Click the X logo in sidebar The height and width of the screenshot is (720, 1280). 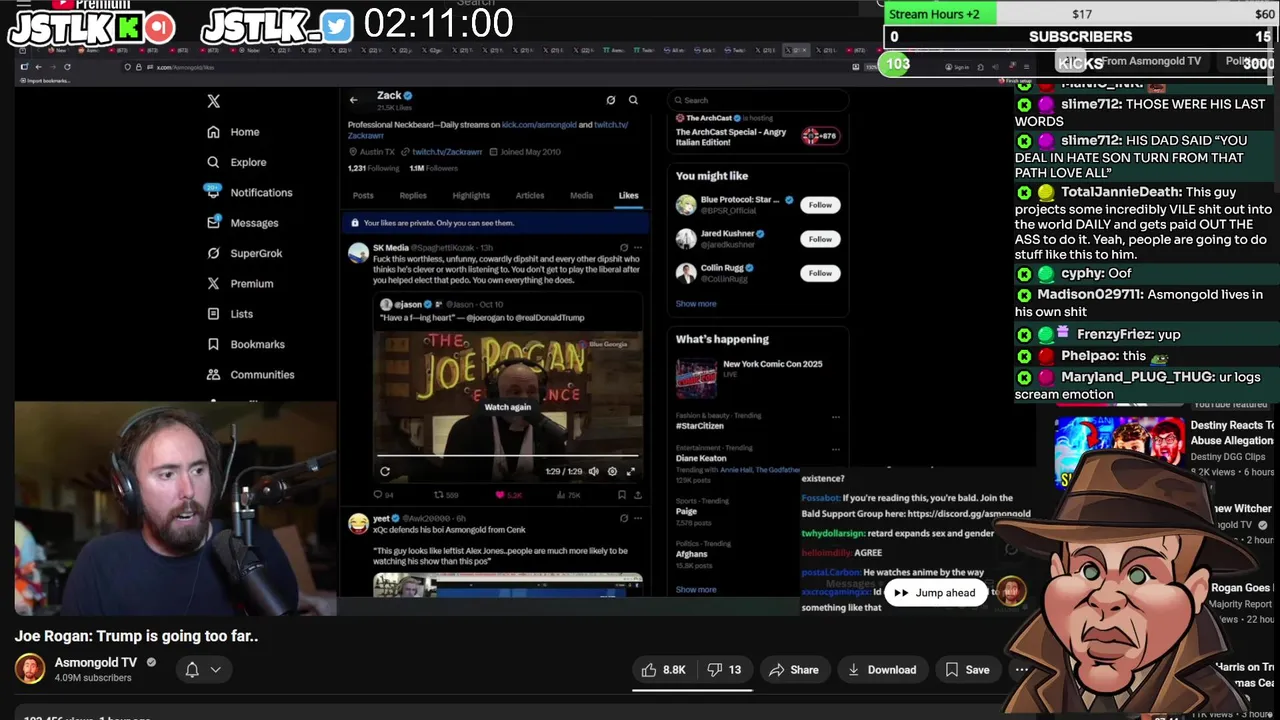coord(213,101)
